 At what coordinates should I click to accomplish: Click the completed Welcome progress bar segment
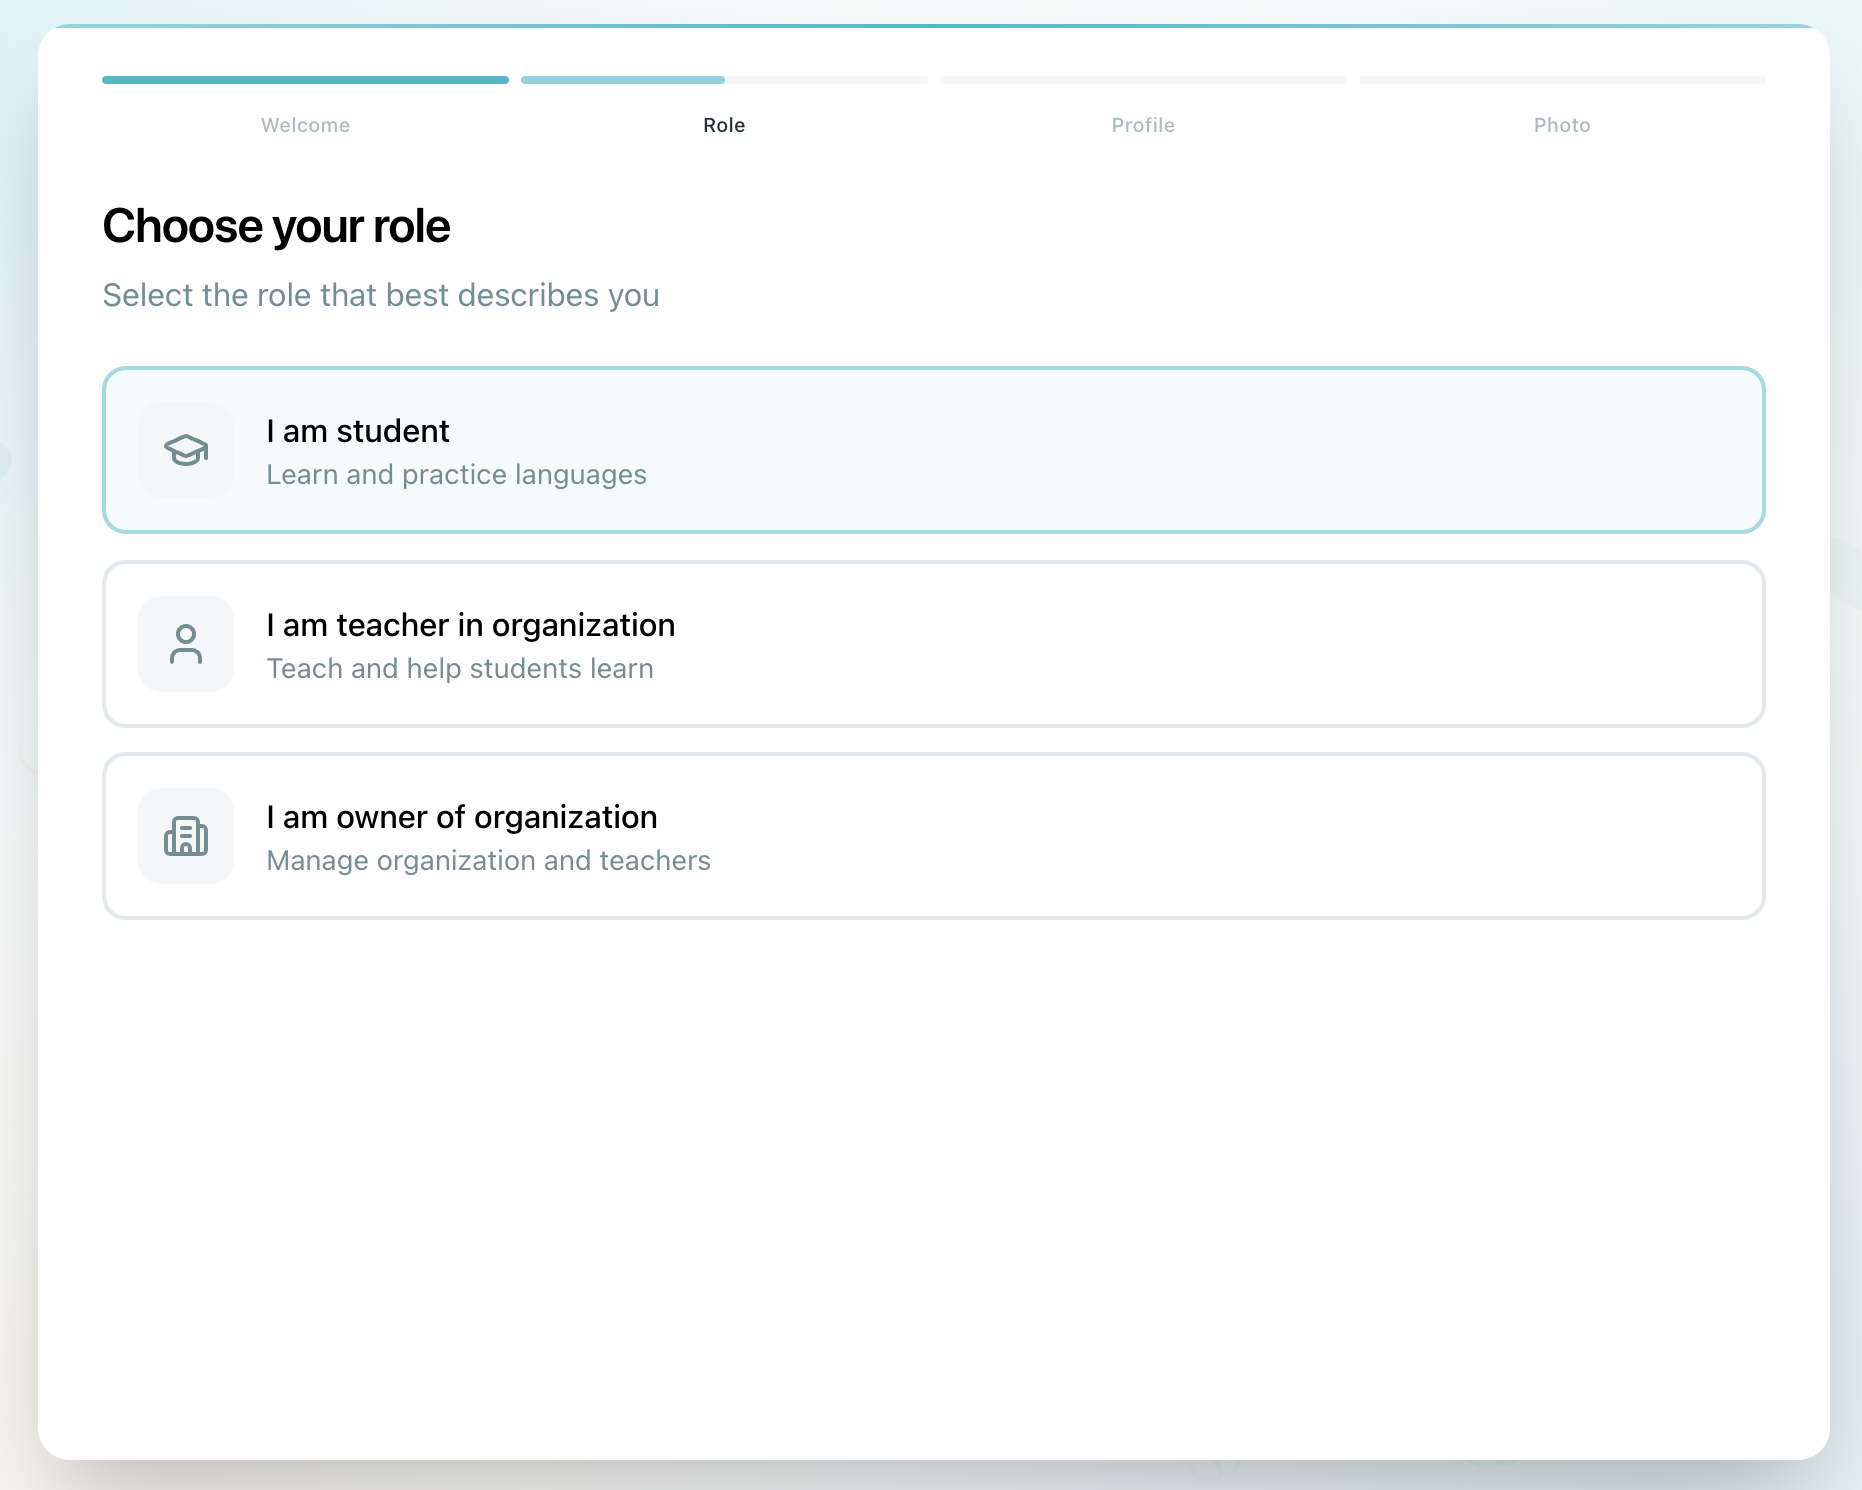tap(305, 80)
